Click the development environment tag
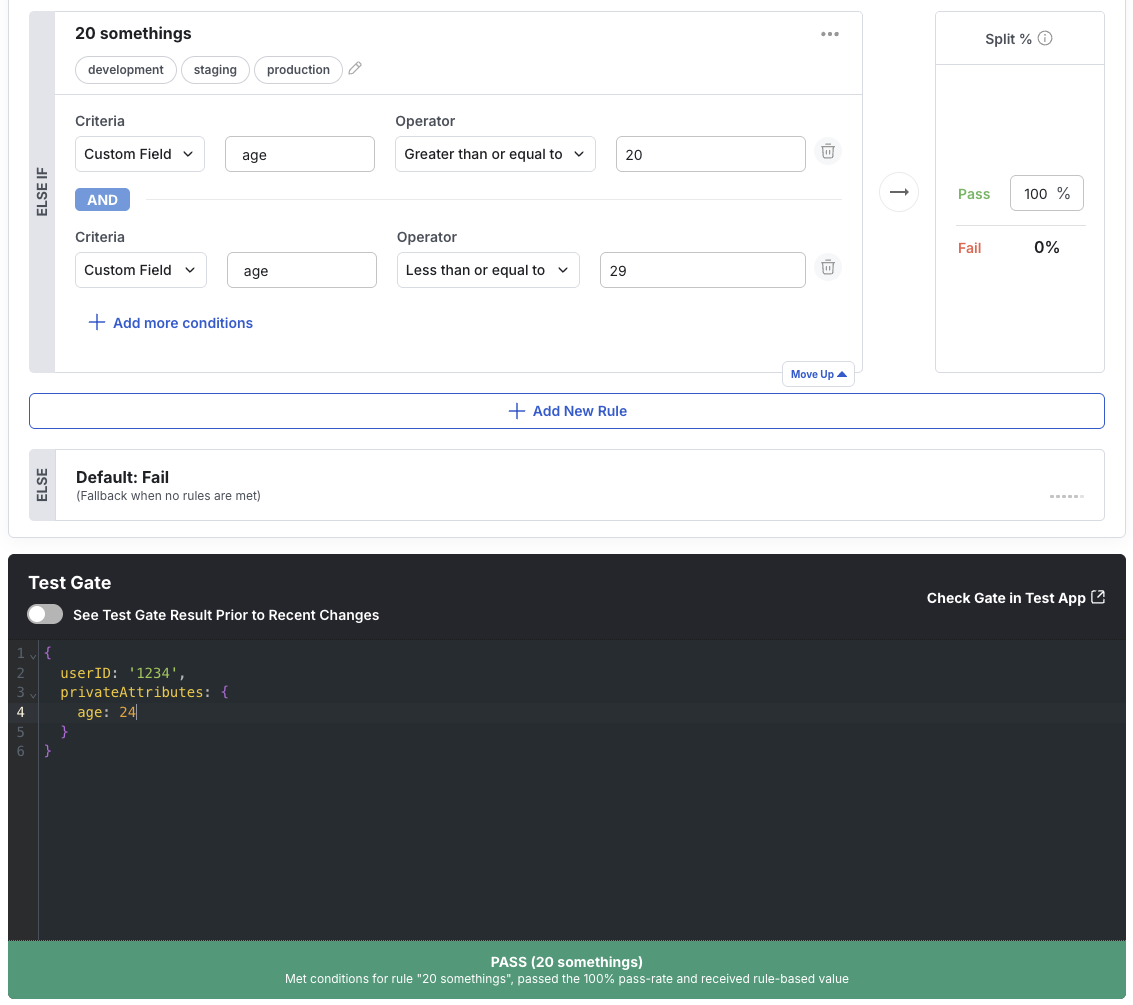1133x1005 pixels. (x=126, y=69)
